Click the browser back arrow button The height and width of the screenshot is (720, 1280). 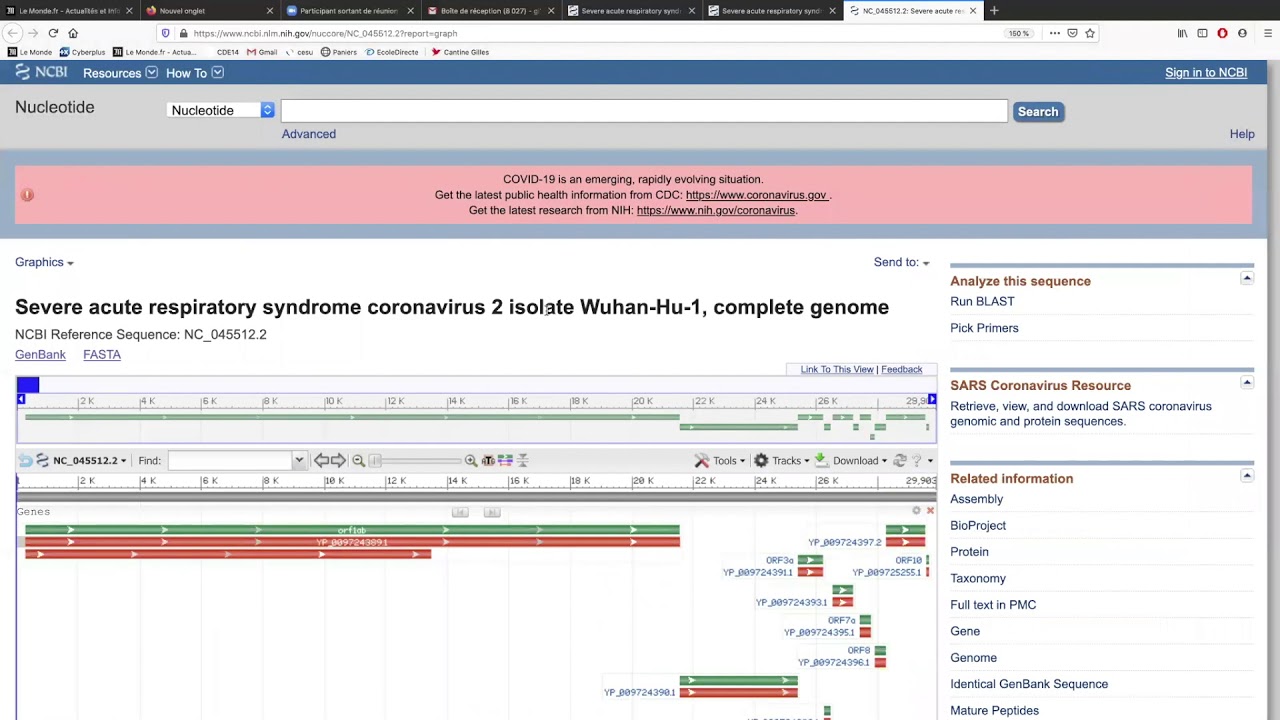(13, 33)
